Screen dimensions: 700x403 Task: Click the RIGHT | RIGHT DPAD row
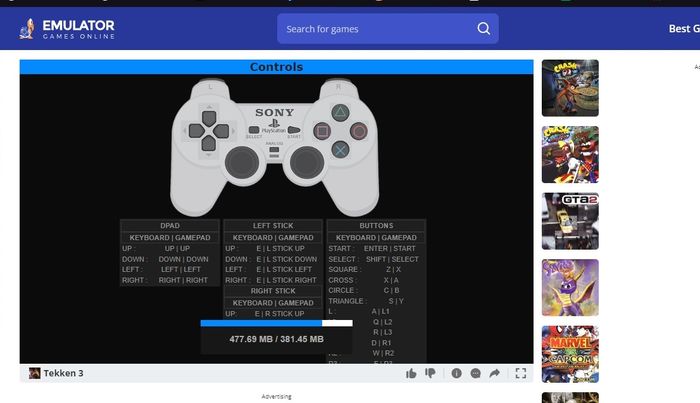(x=170, y=280)
